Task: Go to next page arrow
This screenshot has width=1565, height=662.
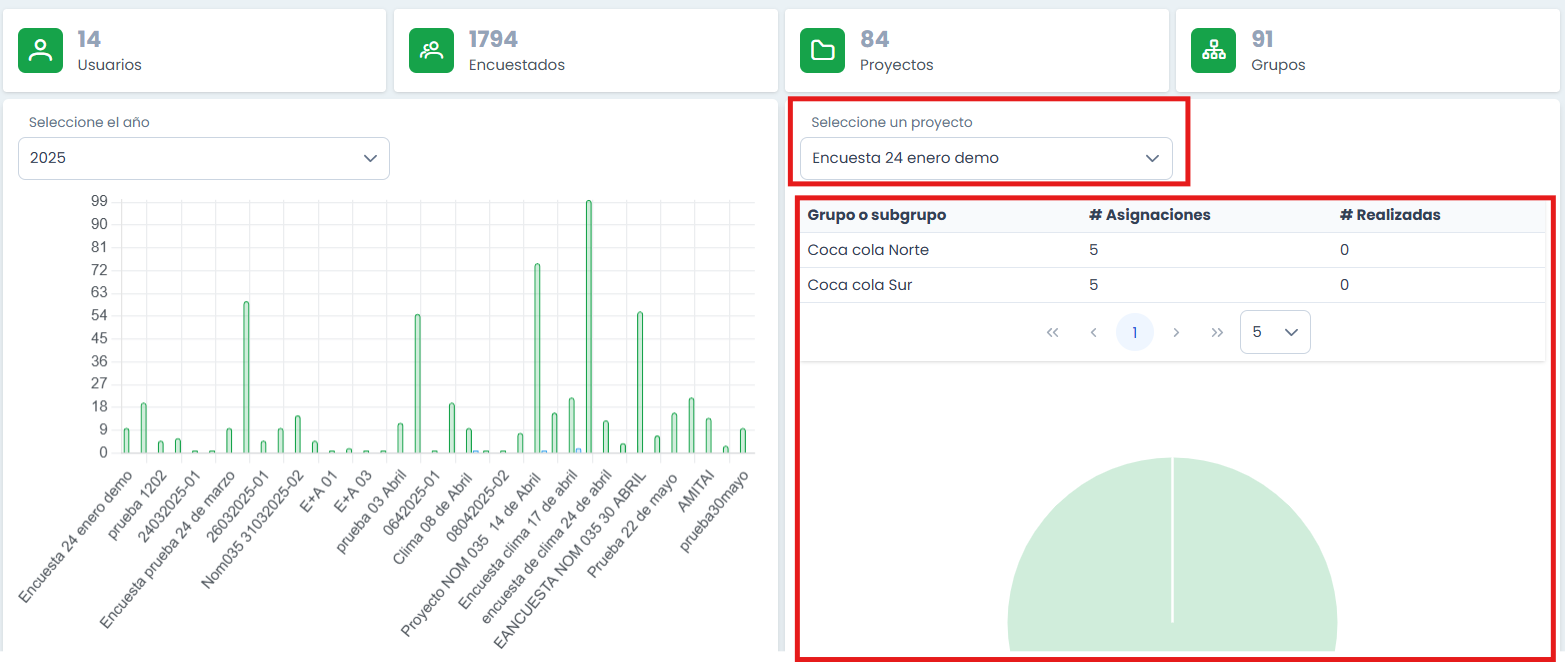Action: (1176, 332)
